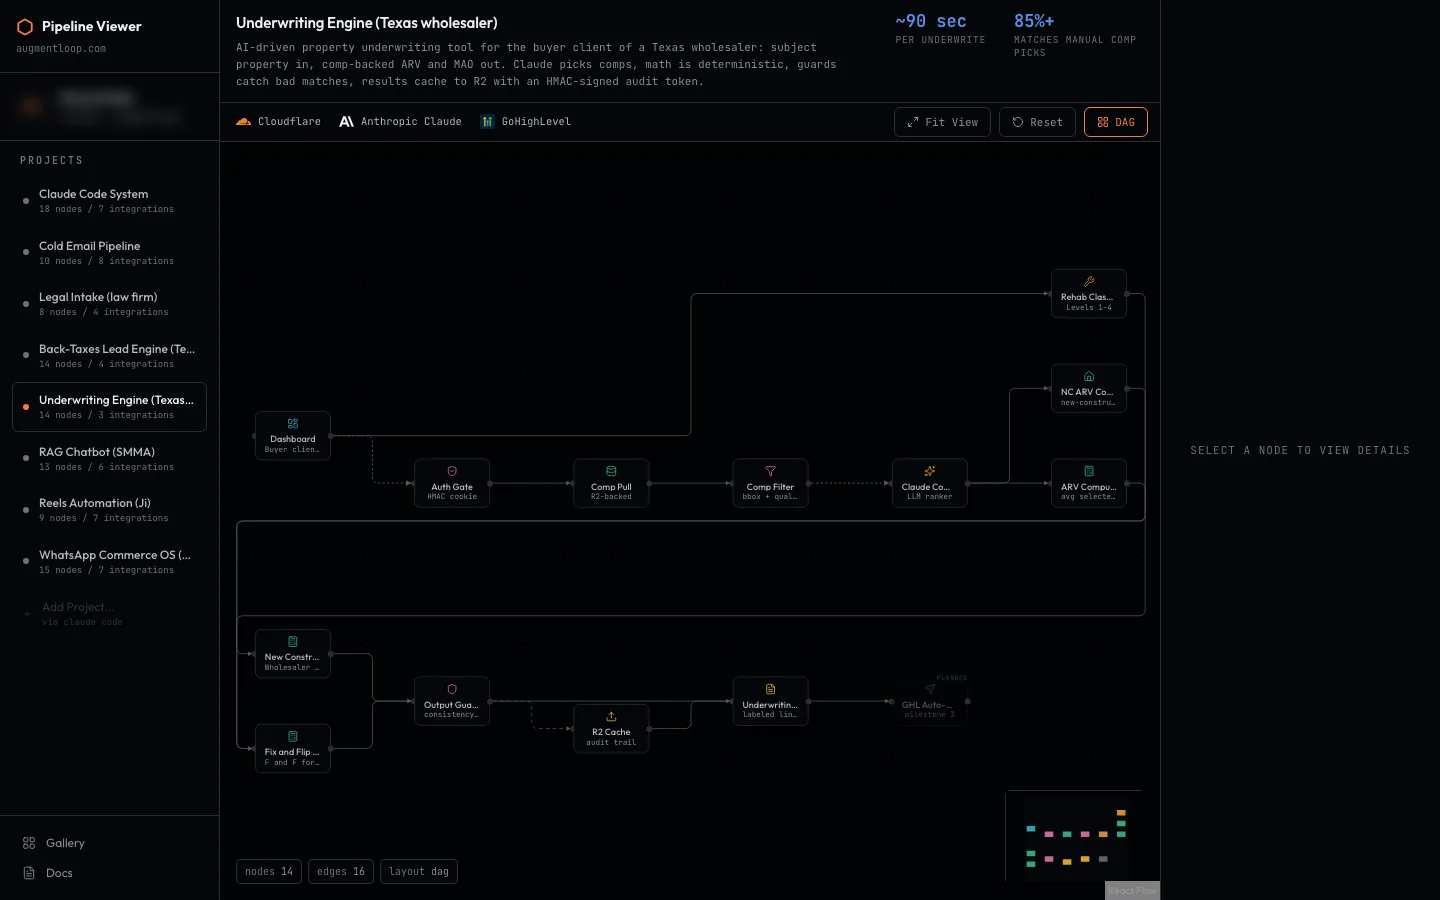Reset the pipeline canvas

[1037, 122]
